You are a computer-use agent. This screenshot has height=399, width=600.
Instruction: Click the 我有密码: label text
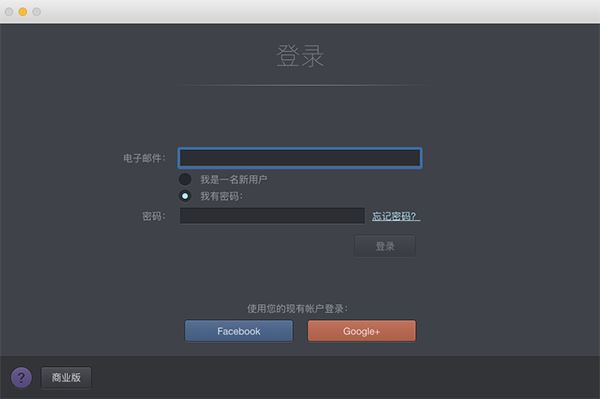click(x=221, y=196)
